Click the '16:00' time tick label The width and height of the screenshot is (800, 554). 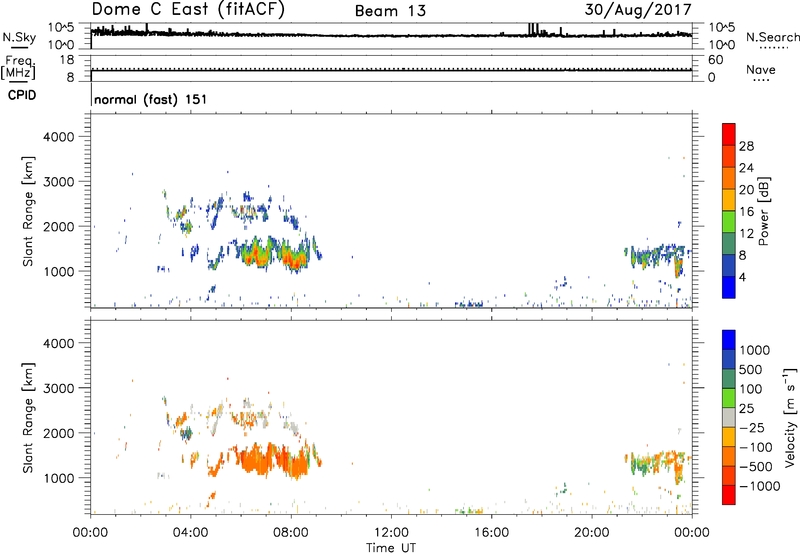[491, 533]
